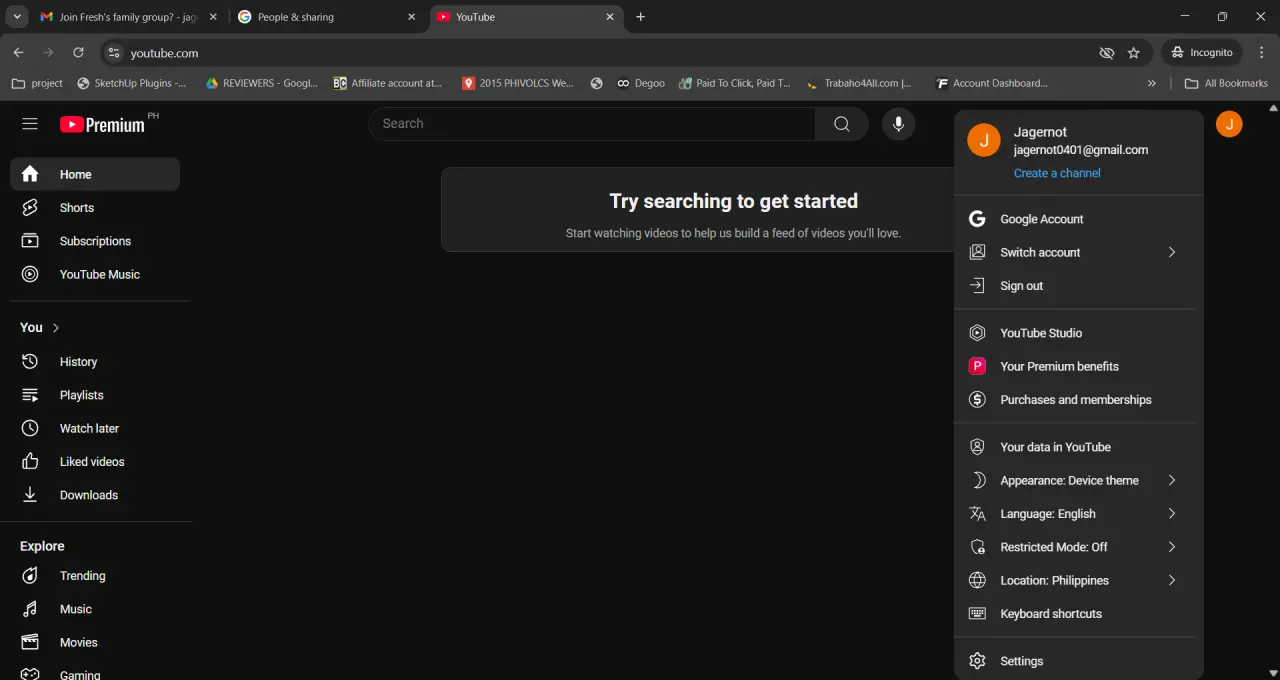Viewport: 1280px width, 680px height.
Task: Click the Jagernot avatar in the menu header
Action: [984, 140]
